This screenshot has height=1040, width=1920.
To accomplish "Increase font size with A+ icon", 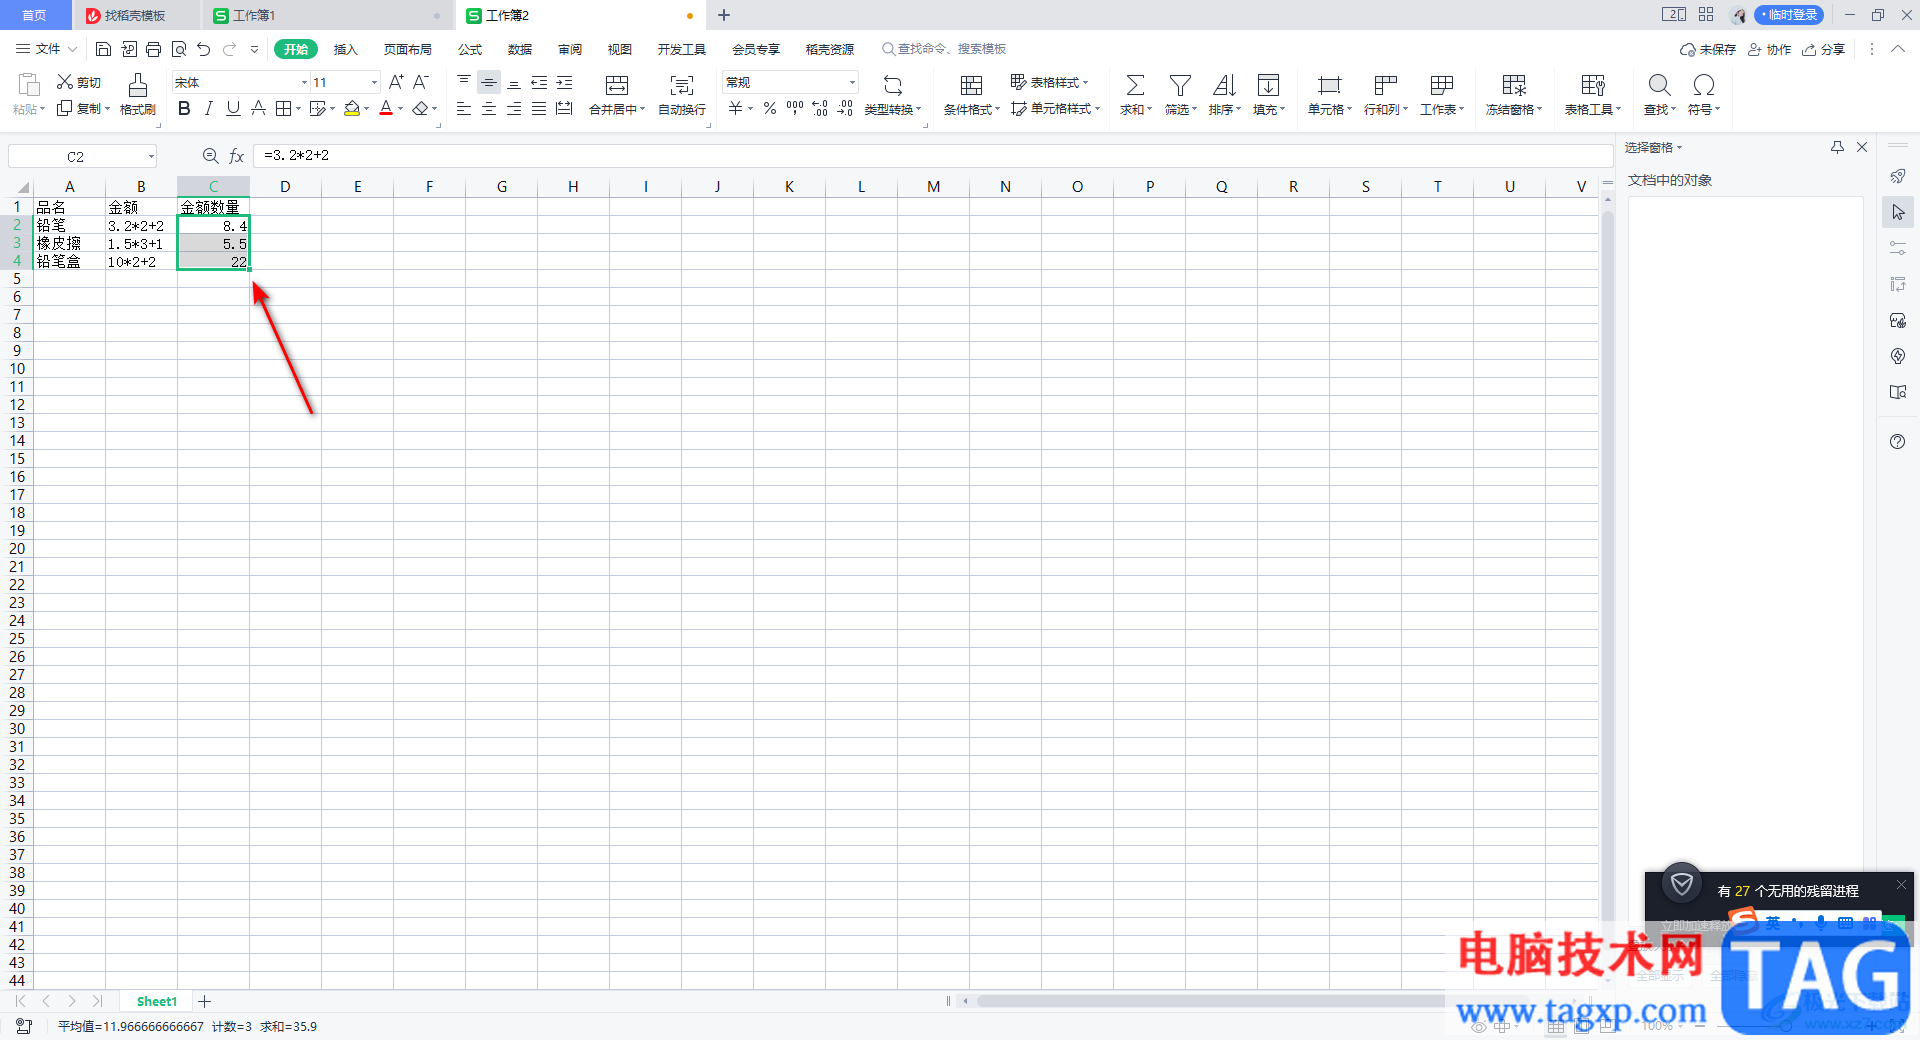I will [x=396, y=82].
